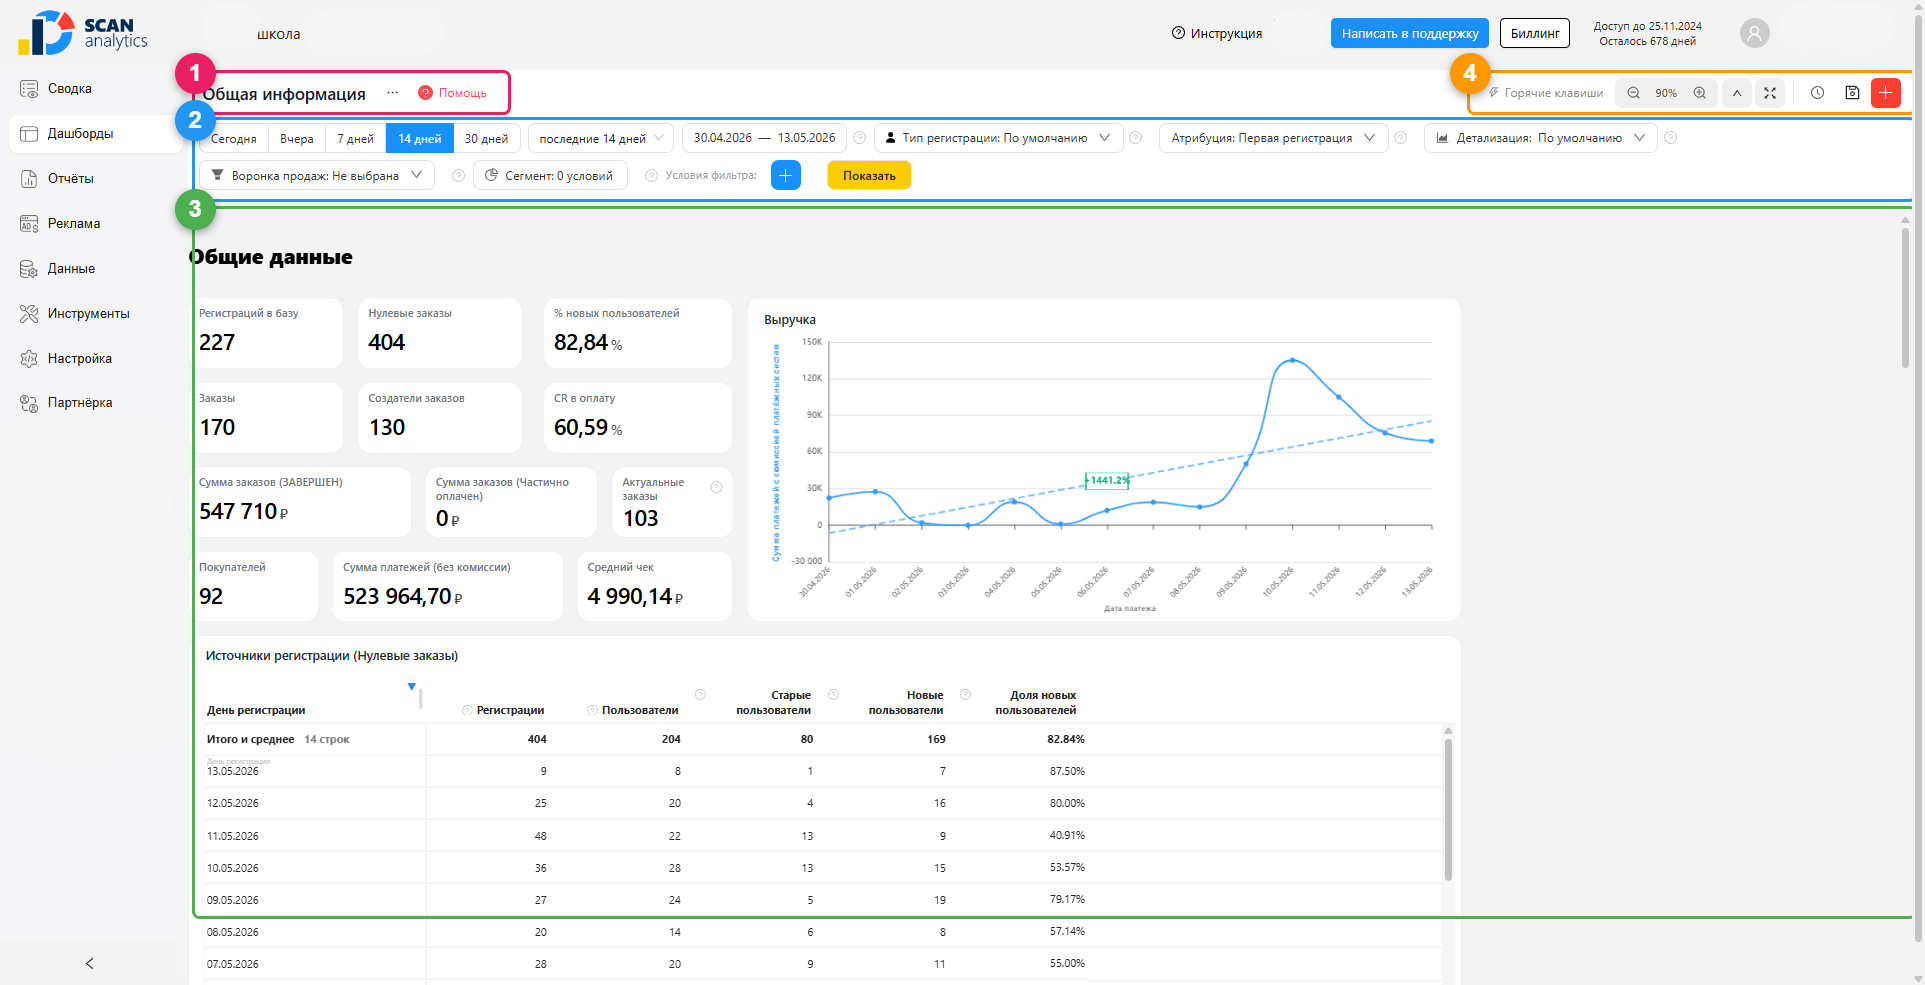Click the red Помощь link
Screen dimensions: 1925x985
click(x=452, y=93)
